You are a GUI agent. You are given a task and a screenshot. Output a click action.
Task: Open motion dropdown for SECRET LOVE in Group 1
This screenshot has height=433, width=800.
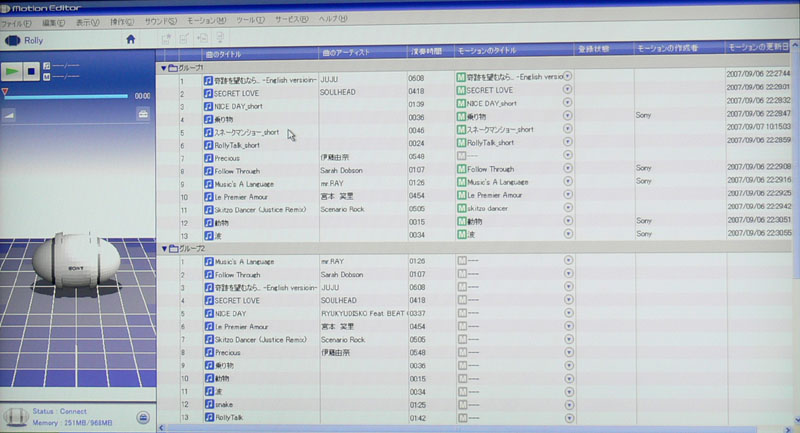point(567,89)
